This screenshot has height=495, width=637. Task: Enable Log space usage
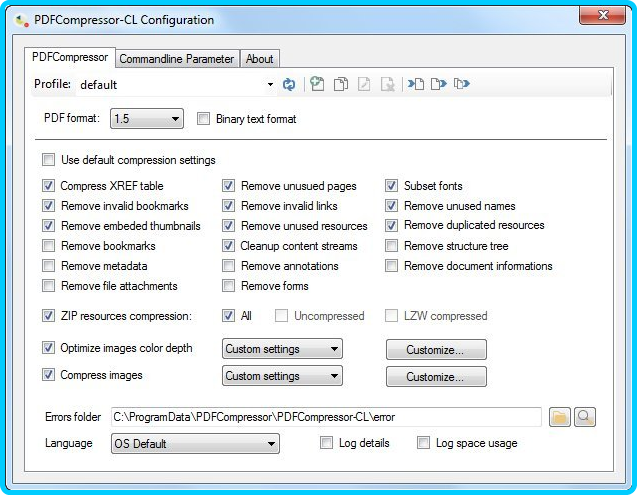pos(423,443)
